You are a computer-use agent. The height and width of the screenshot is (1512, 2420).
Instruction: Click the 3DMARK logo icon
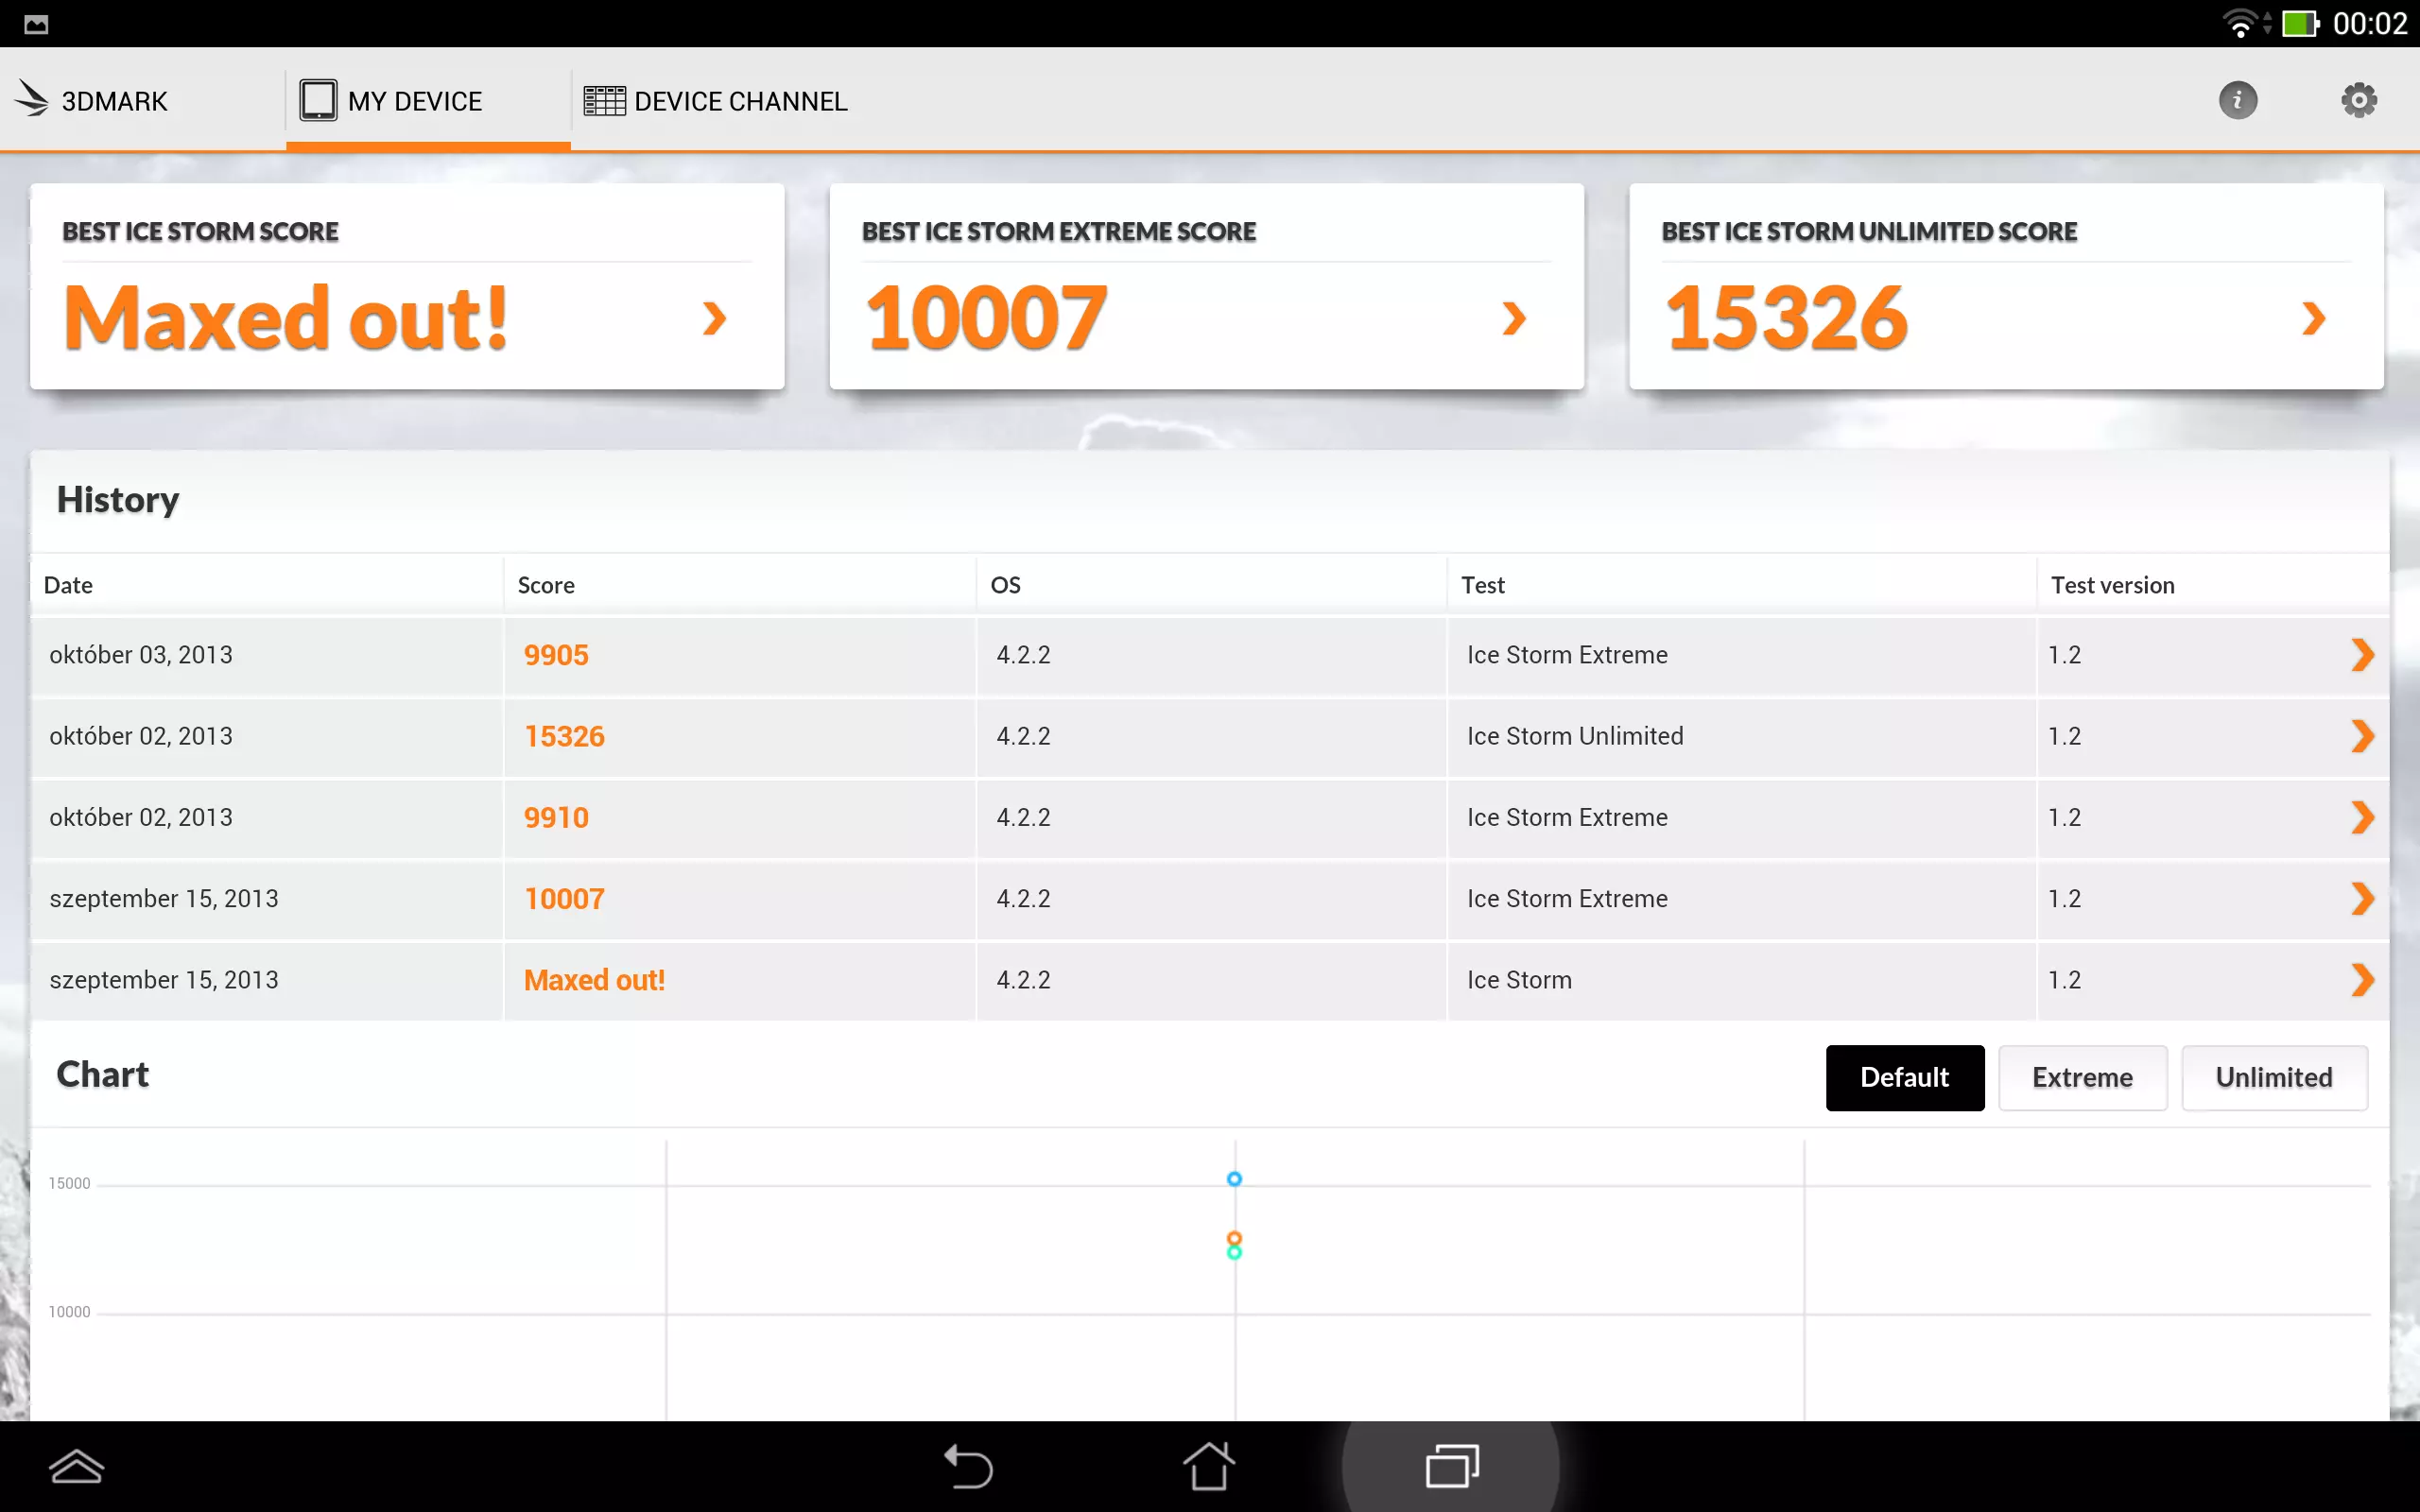click(x=32, y=99)
